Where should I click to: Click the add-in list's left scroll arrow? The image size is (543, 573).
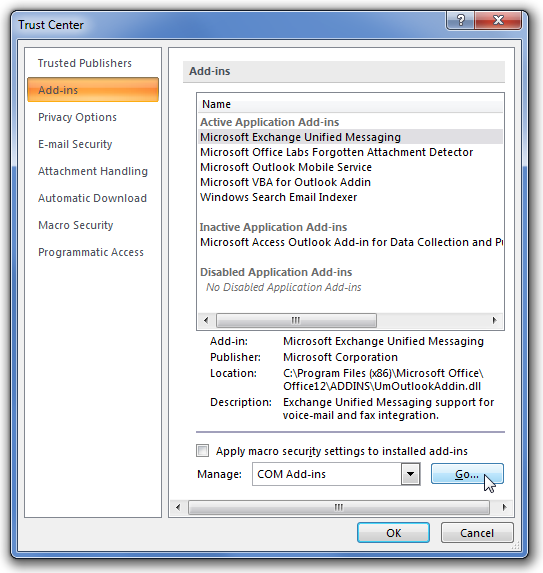click(206, 320)
